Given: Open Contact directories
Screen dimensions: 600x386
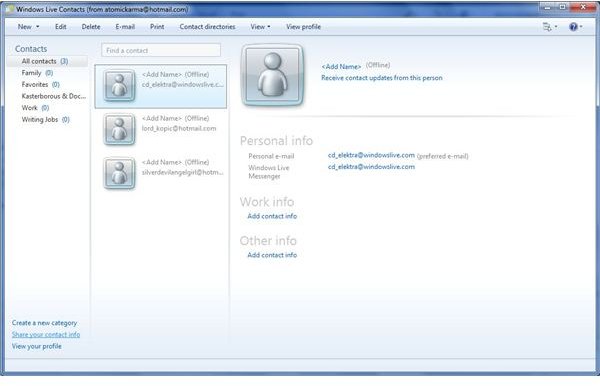Looking at the screenshot, I should [x=207, y=27].
